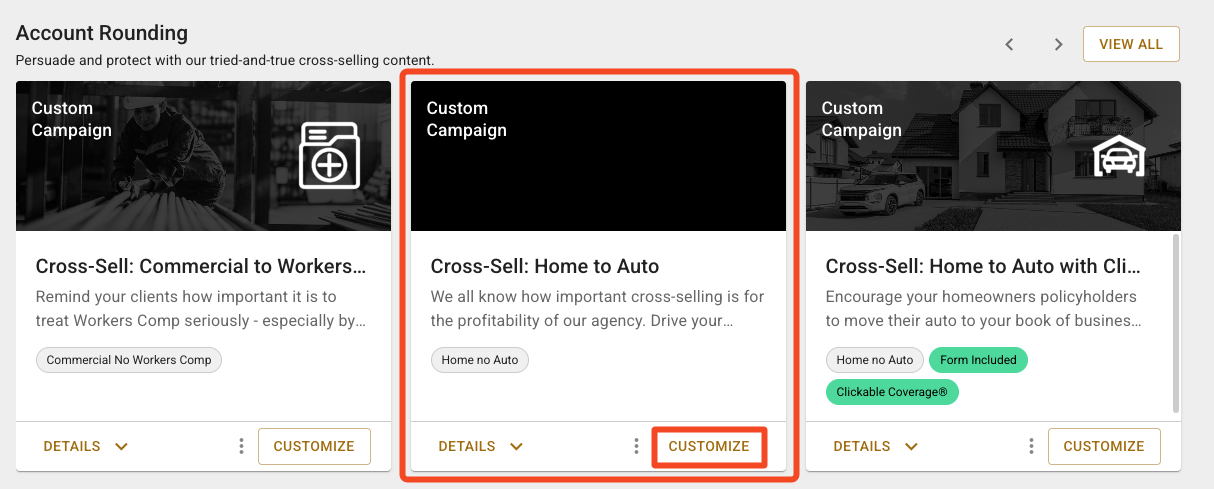
Task: Go to next carousel page arrow
Action: [1058, 45]
